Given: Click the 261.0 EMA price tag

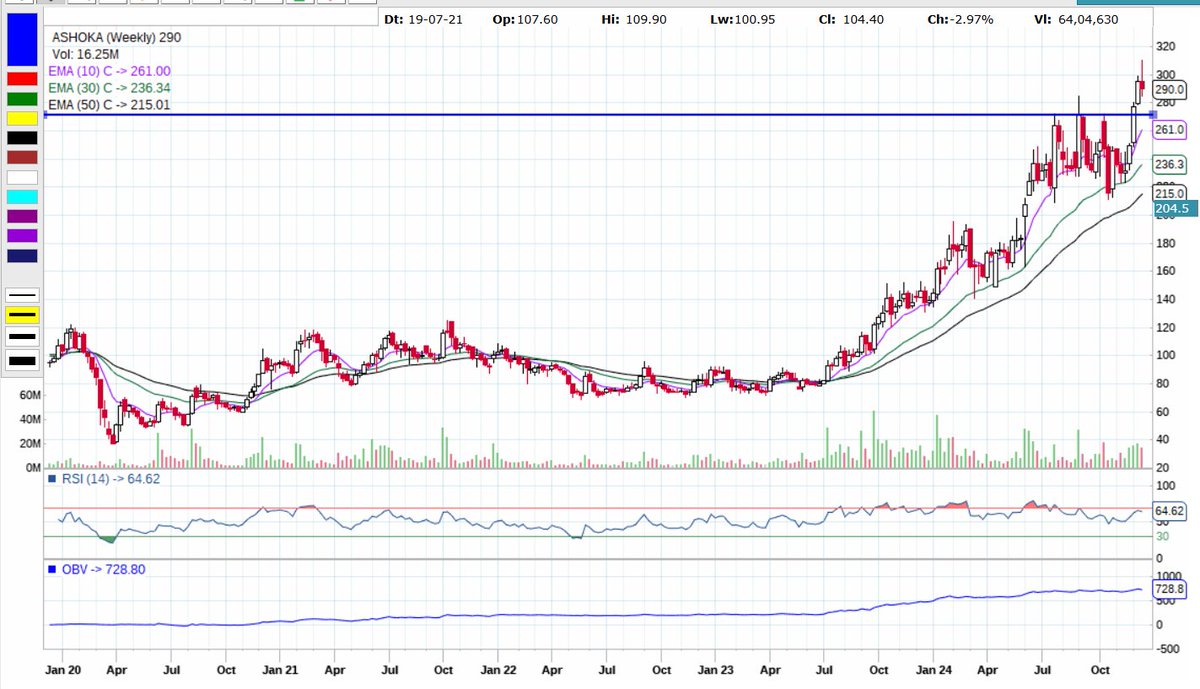Looking at the screenshot, I should tap(1170, 130).
